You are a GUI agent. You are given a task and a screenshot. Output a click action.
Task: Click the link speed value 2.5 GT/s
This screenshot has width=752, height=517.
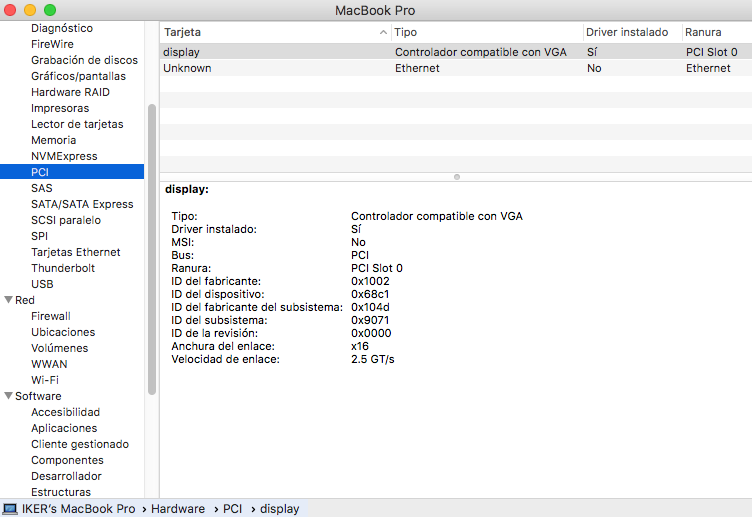coord(373,359)
